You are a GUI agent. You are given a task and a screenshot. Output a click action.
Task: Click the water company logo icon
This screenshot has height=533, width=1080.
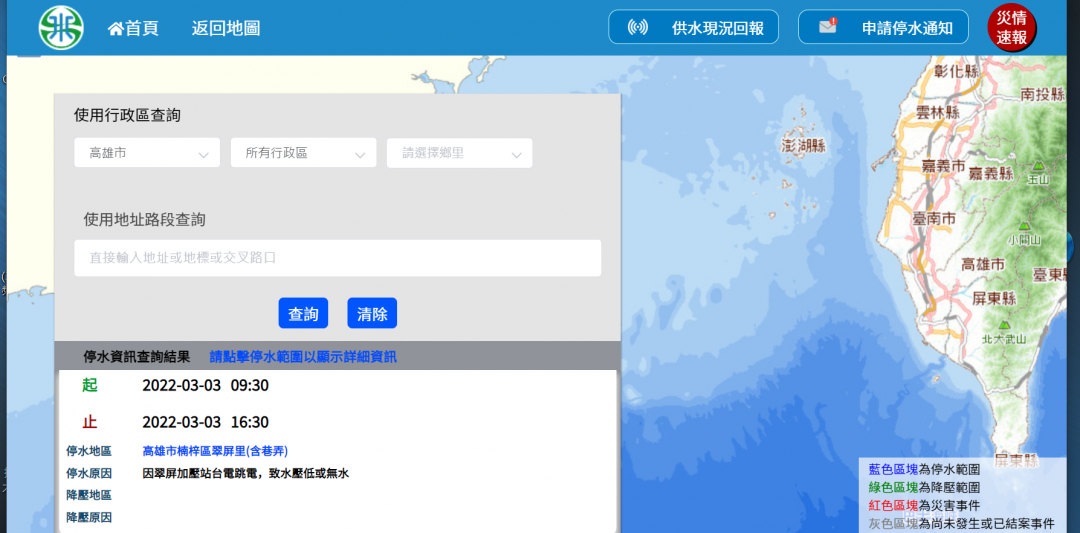[x=61, y=28]
